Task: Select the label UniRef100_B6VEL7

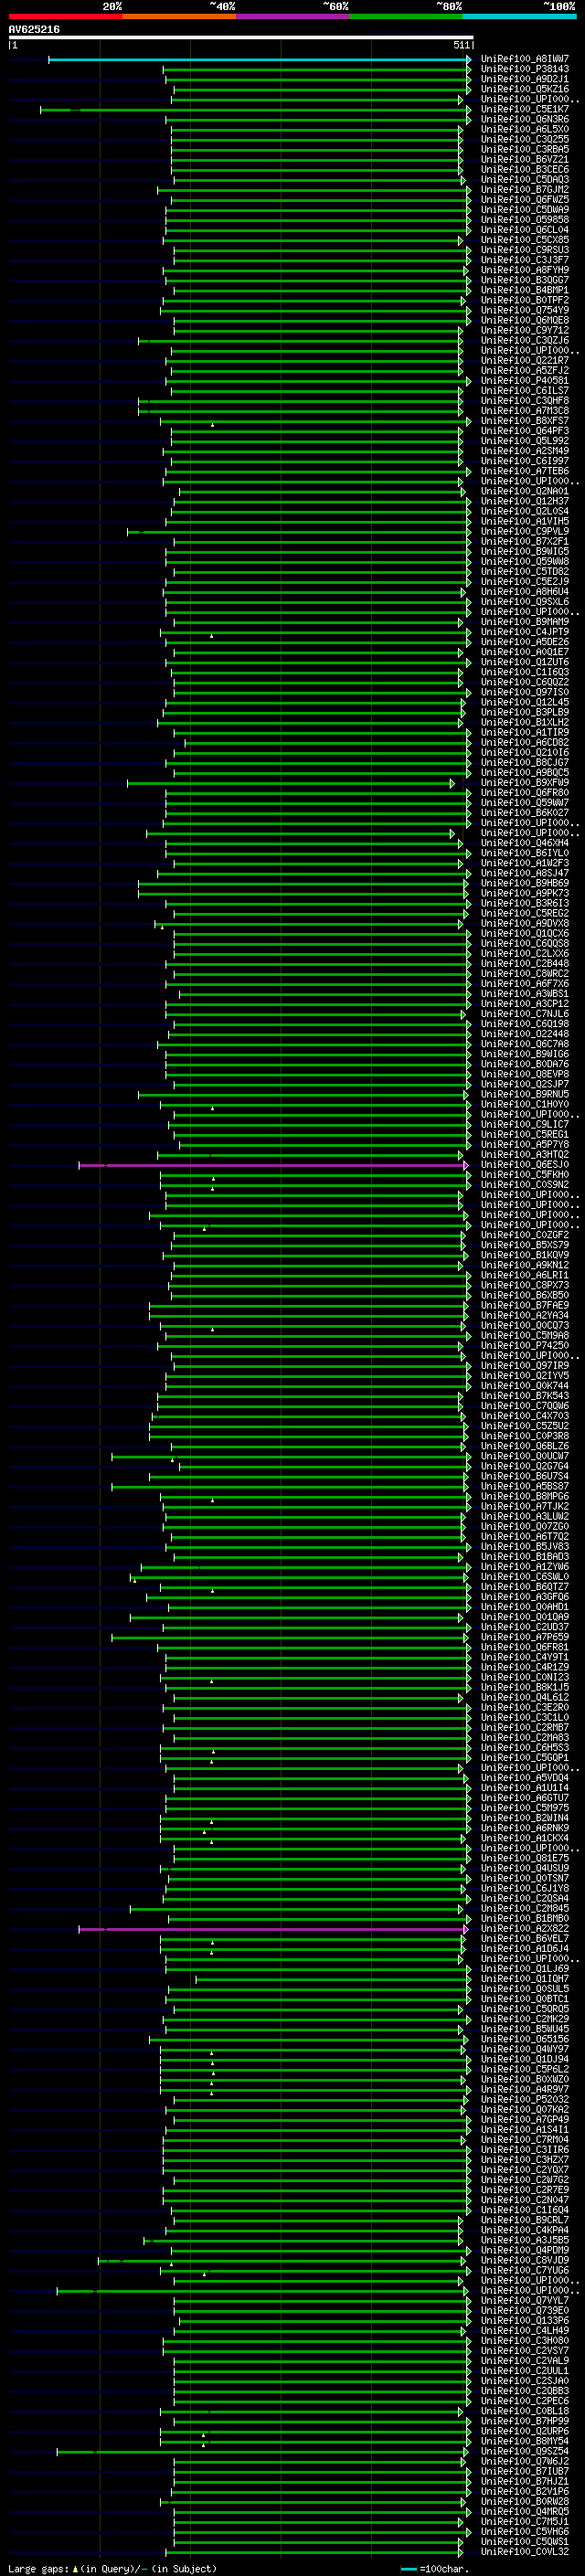Action: tap(525, 1939)
